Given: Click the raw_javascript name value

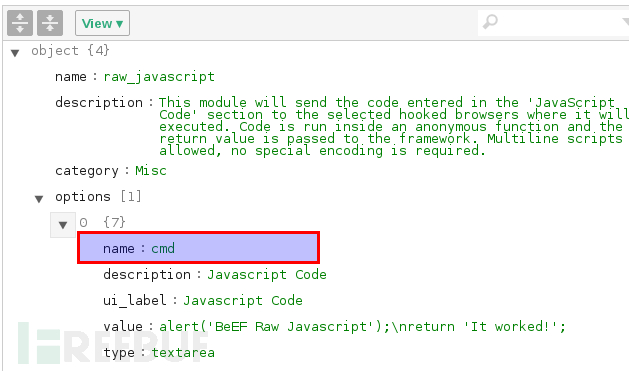Looking at the screenshot, I should point(159,77).
